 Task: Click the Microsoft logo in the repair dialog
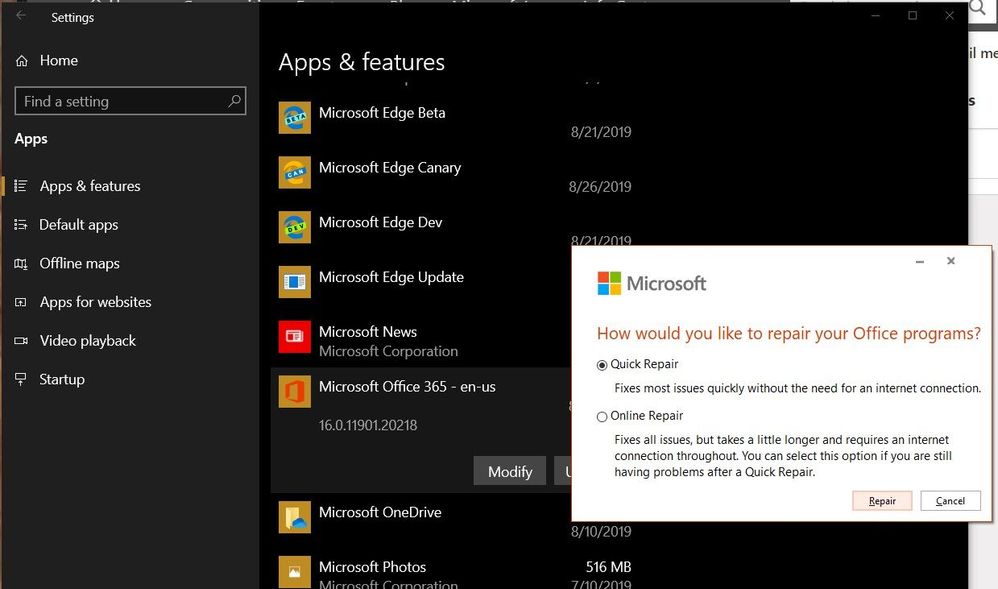click(652, 283)
